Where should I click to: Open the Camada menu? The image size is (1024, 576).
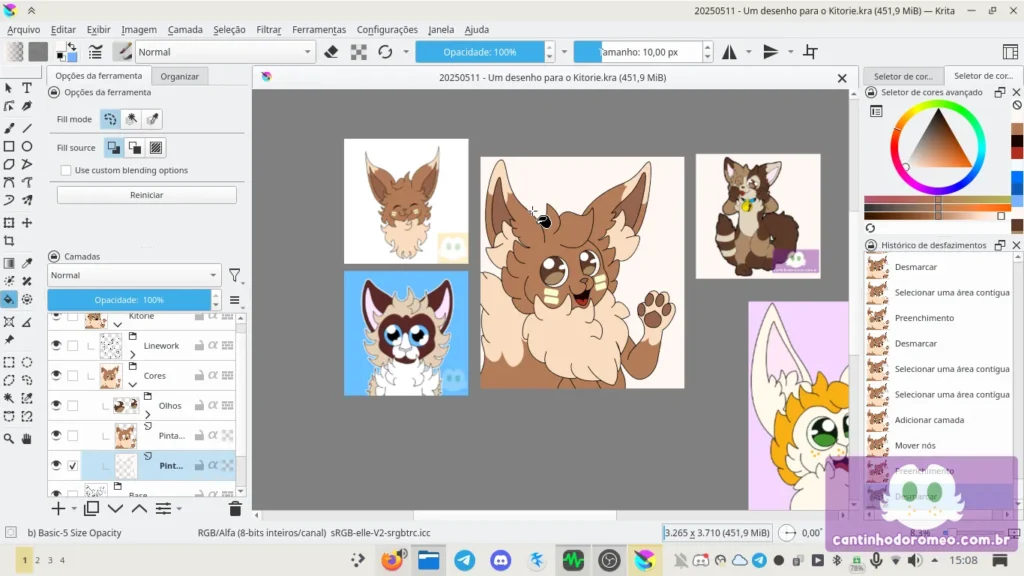pyautogui.click(x=185, y=29)
